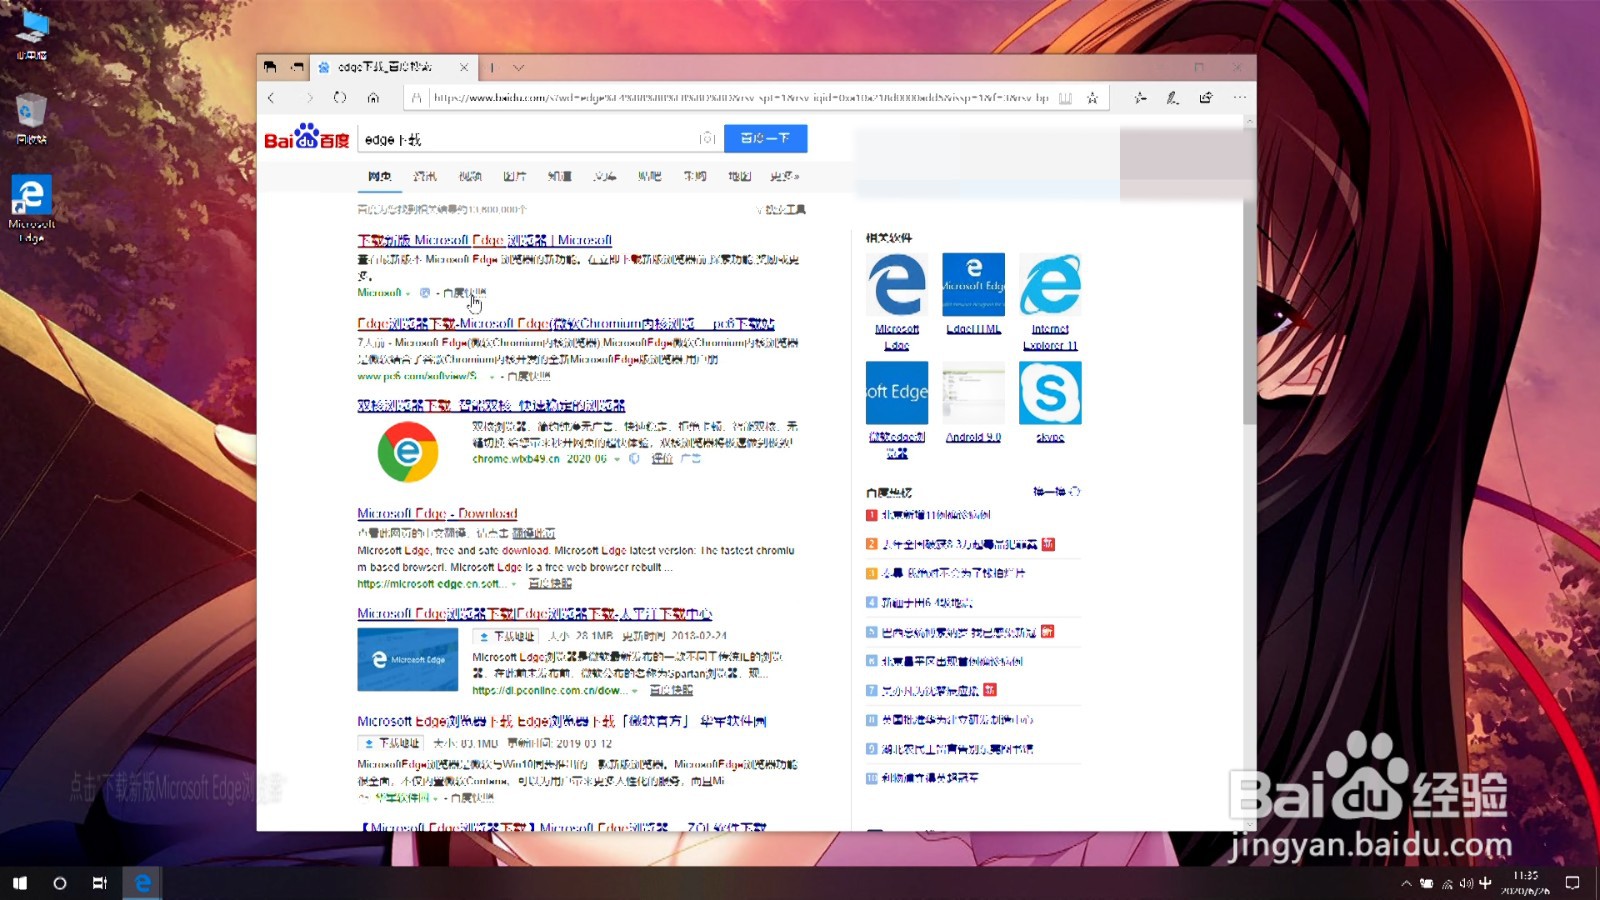Open a new tab with the plus icon
This screenshot has height=900, width=1600.
tap(492, 67)
